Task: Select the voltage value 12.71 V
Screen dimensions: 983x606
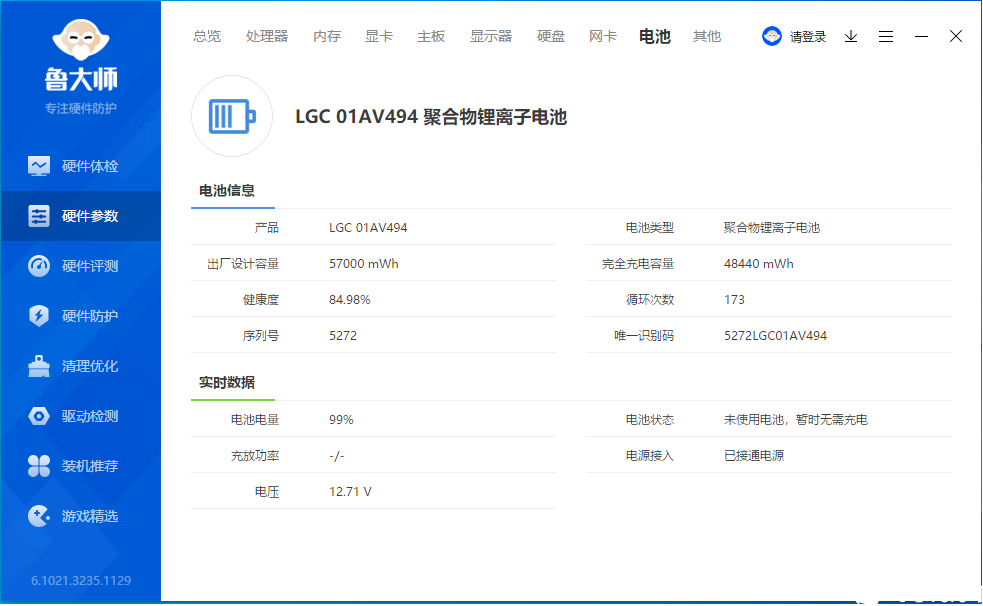Action: [x=350, y=492]
